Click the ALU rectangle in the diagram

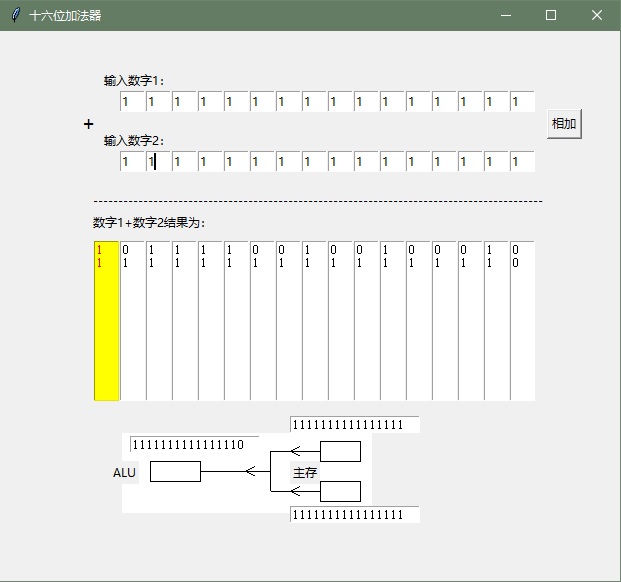coord(175,472)
